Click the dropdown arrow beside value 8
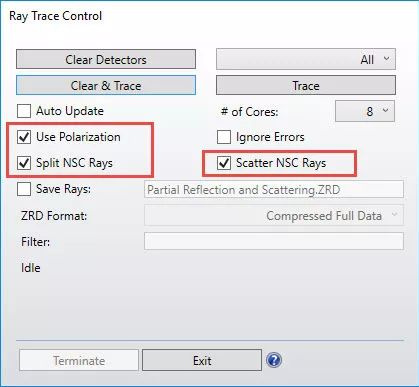This screenshot has width=419, height=387. click(386, 110)
